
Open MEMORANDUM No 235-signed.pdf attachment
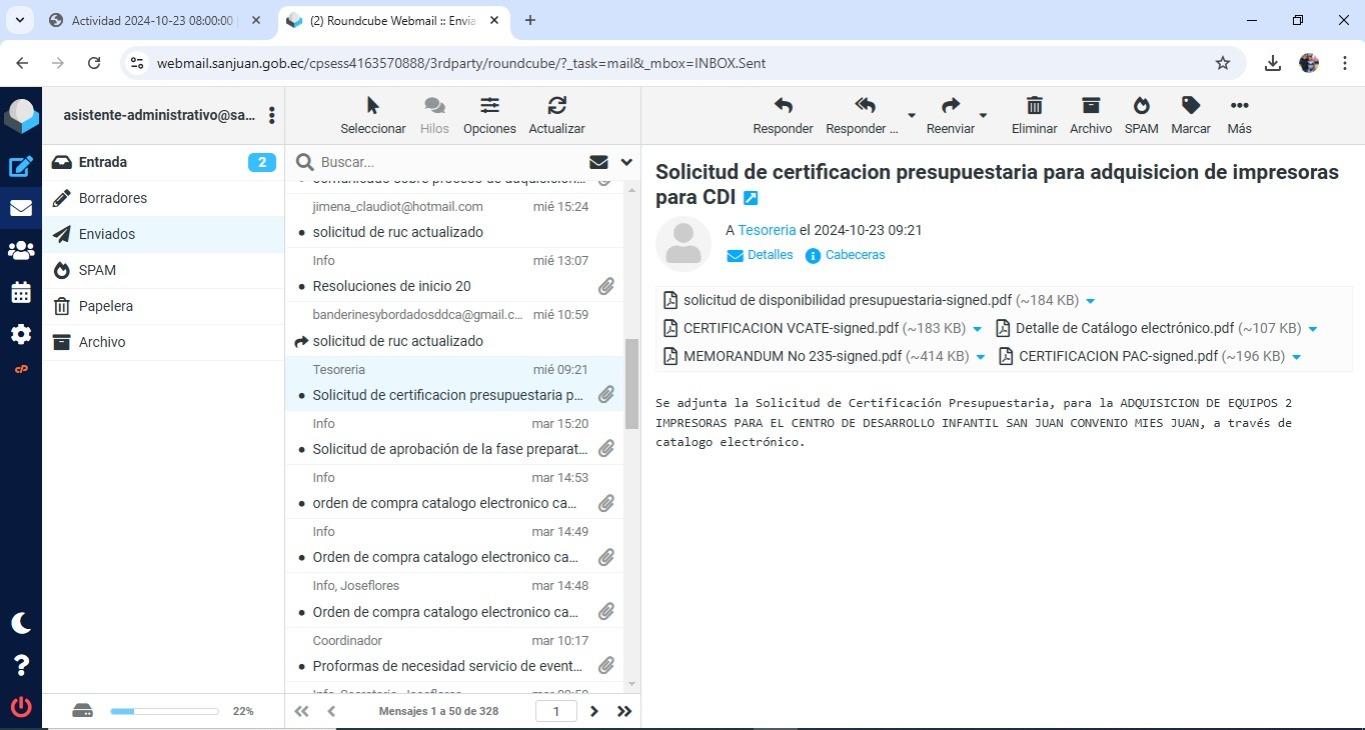tap(792, 356)
